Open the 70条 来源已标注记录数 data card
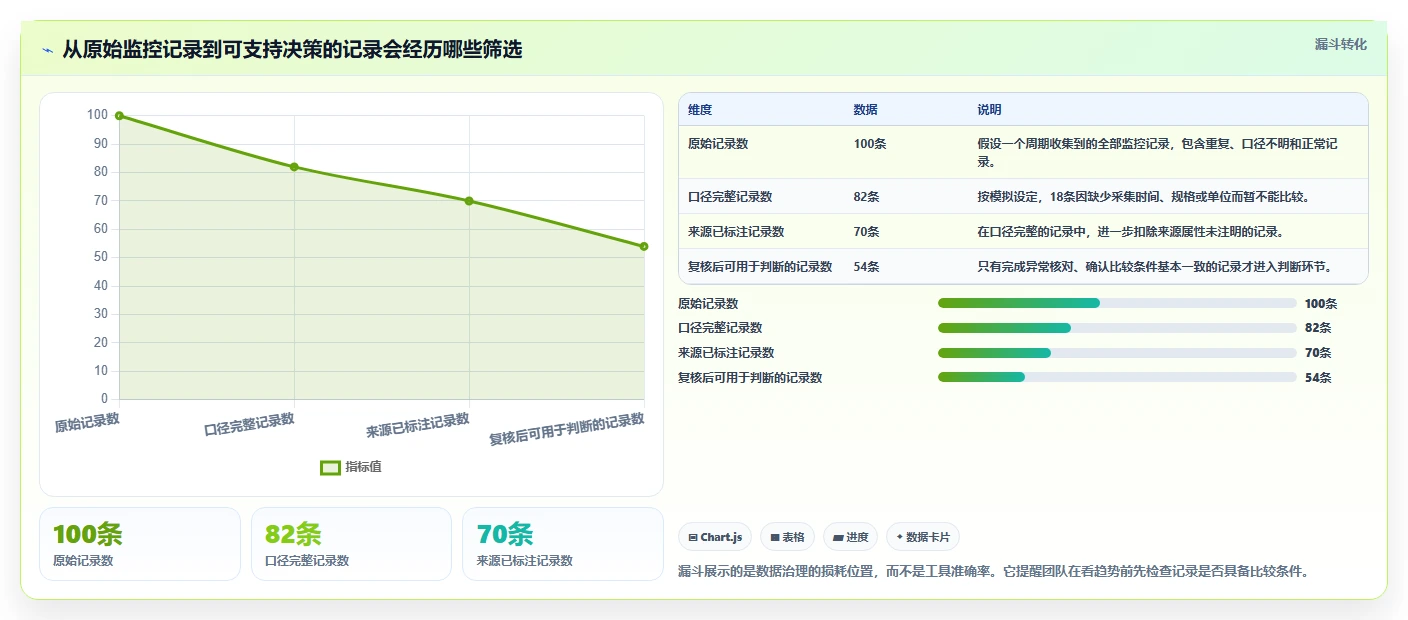 [x=563, y=544]
